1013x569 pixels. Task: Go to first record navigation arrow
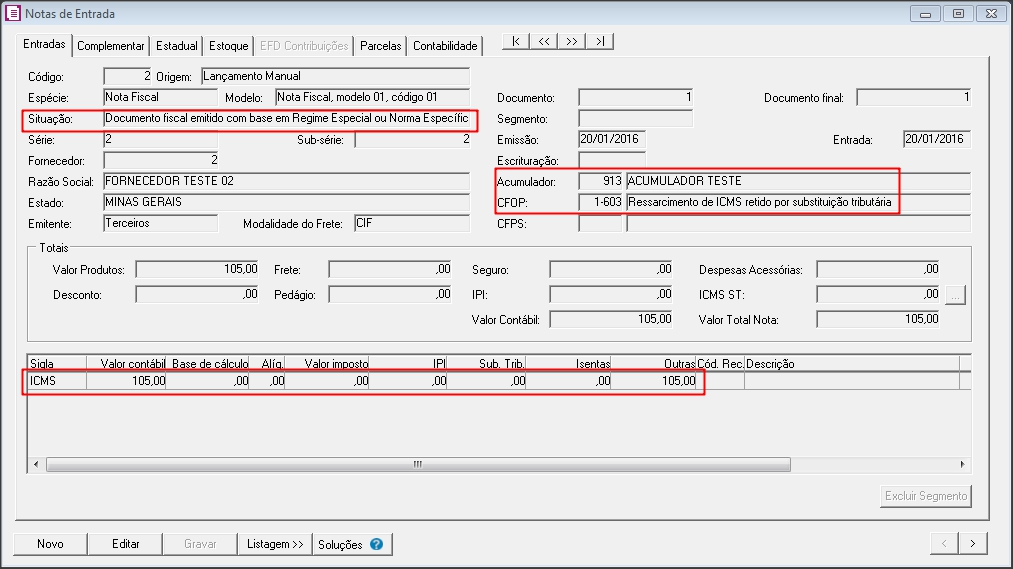[x=516, y=42]
